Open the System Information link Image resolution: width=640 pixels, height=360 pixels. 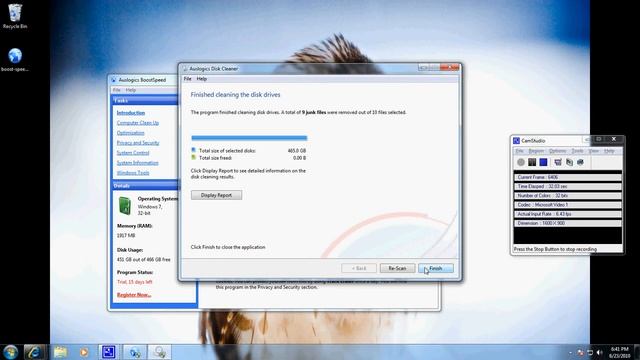(x=138, y=163)
